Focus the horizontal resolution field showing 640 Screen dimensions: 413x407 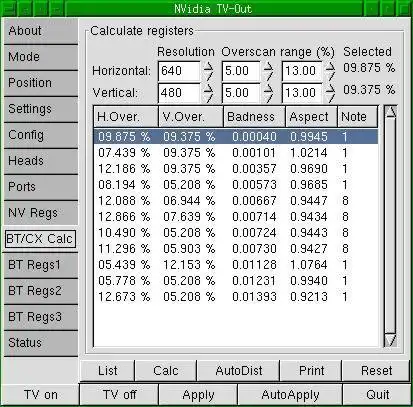(179, 71)
